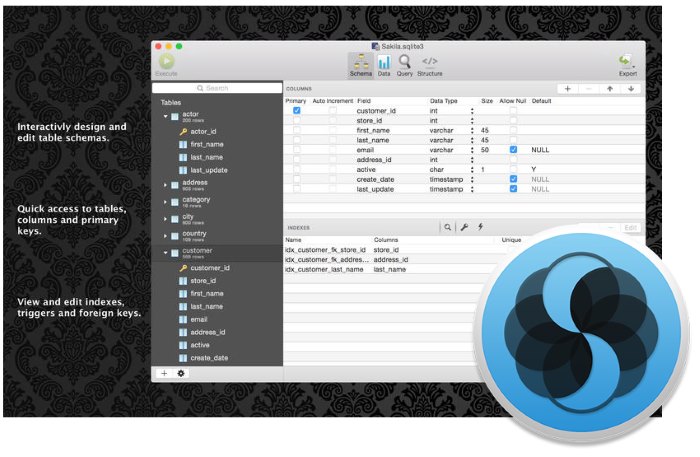Image resolution: width=700 pixels, height=457 pixels.
Task: Toggle Allow Null for email
Action: coord(513,150)
